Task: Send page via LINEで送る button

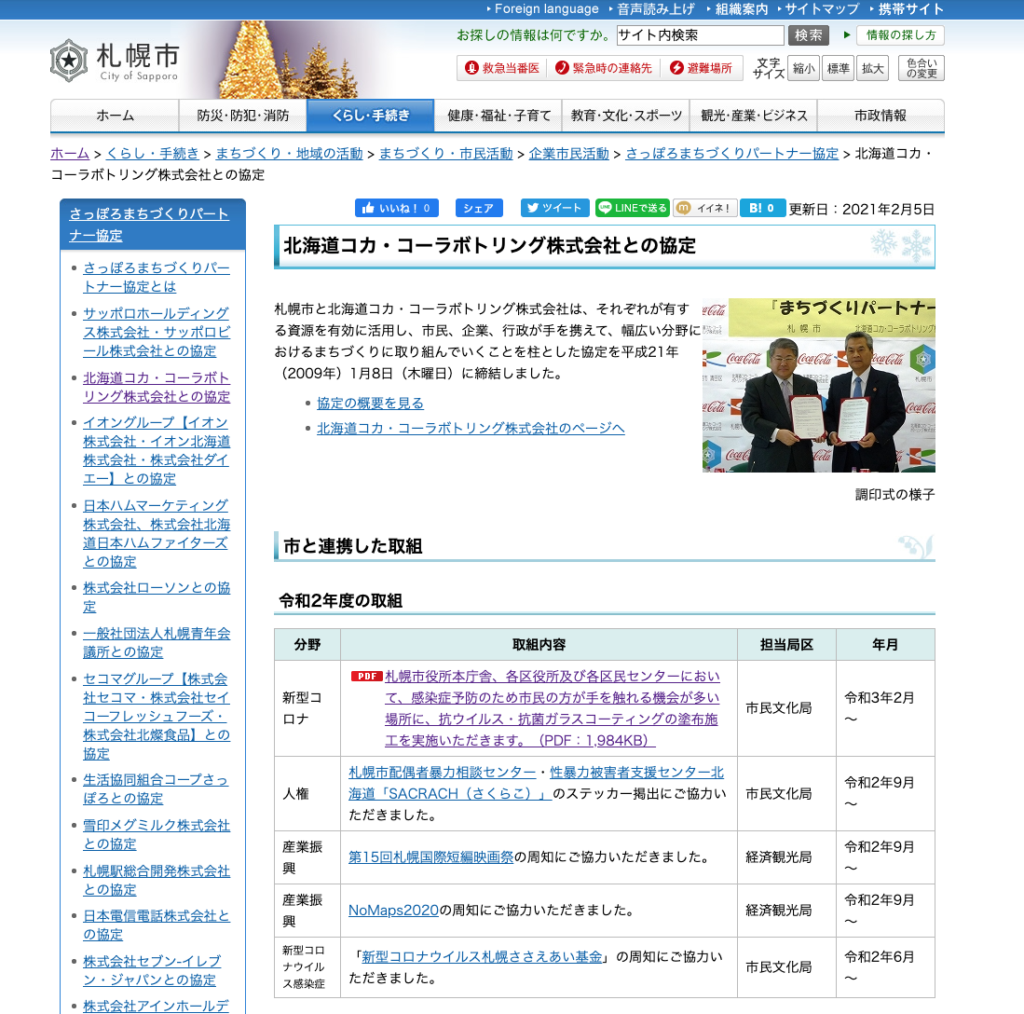Action: [632, 208]
